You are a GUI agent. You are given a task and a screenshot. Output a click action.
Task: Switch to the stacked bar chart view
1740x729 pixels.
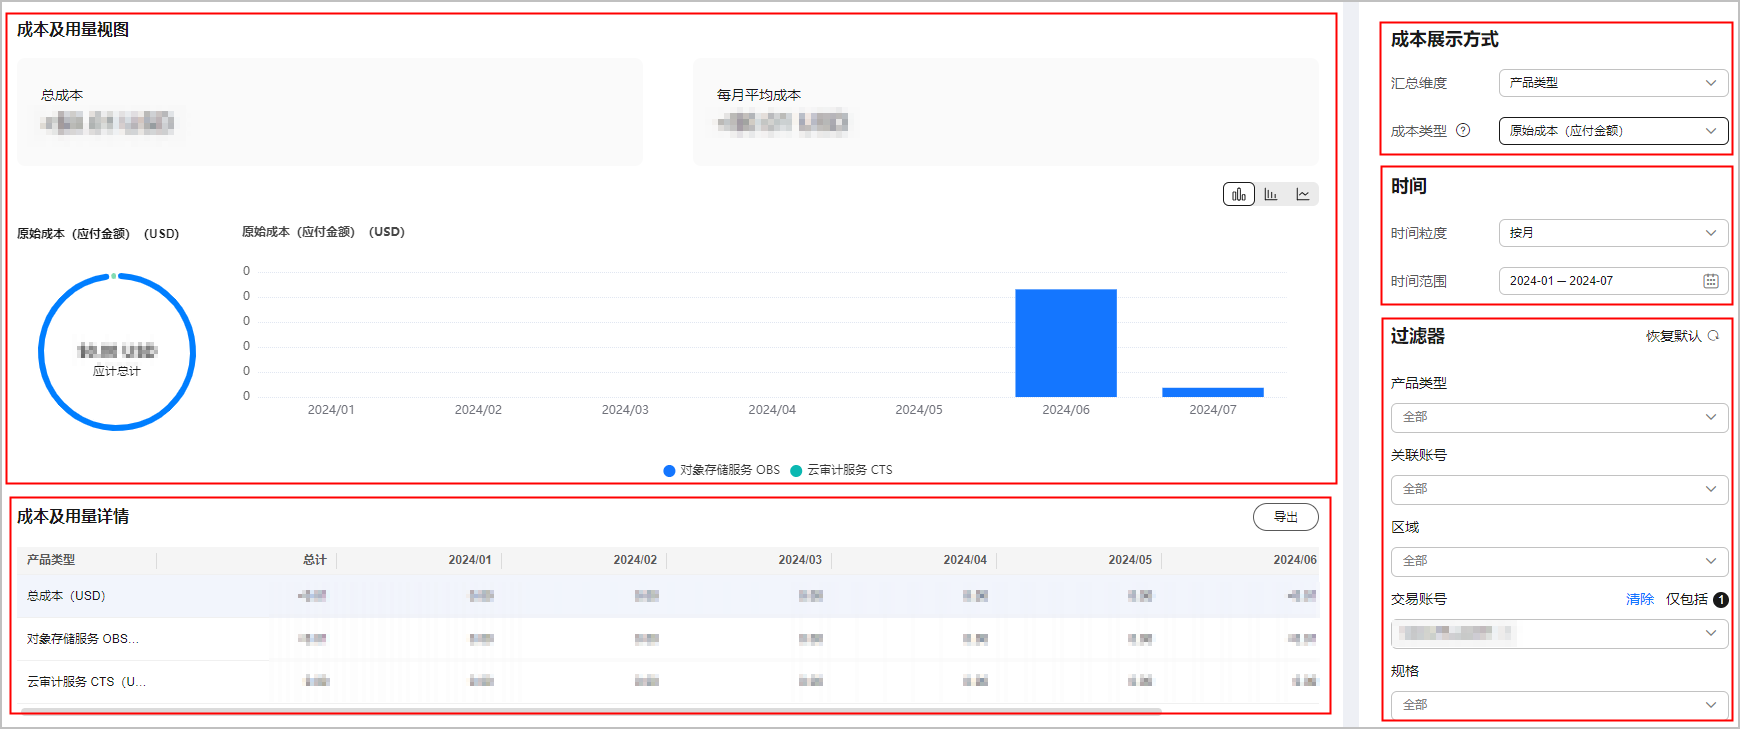click(1238, 194)
